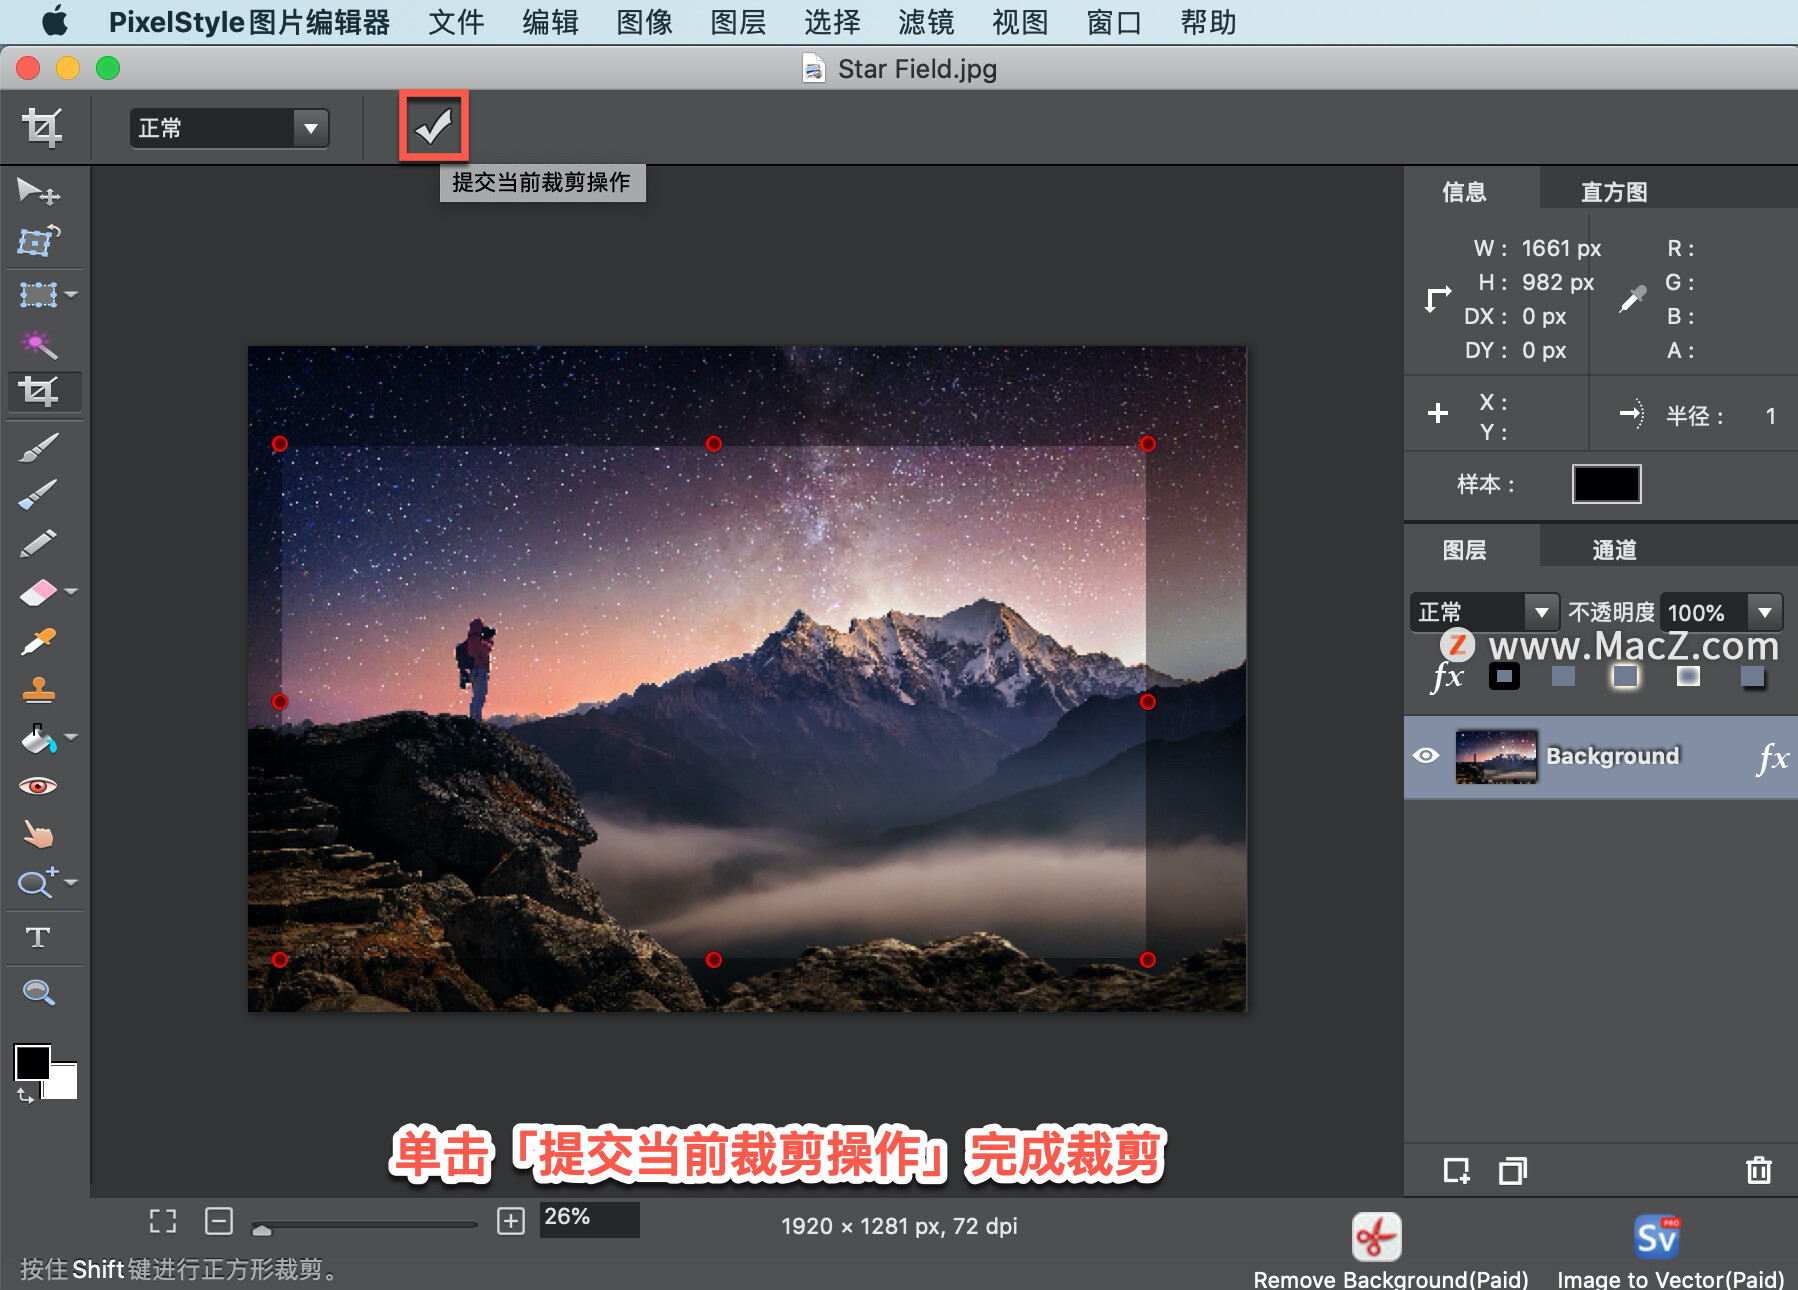Select the Pencil tool

[38, 542]
